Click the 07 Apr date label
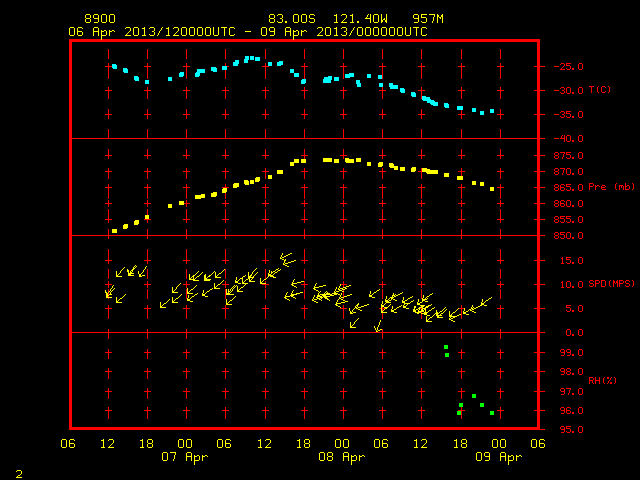This screenshot has height=480, width=640. tap(184, 457)
